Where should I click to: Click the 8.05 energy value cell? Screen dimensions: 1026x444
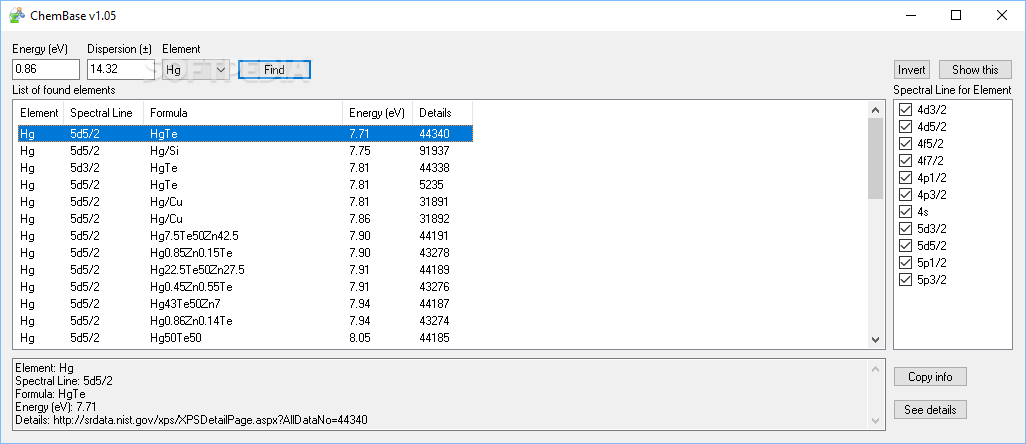pyautogui.click(x=359, y=337)
